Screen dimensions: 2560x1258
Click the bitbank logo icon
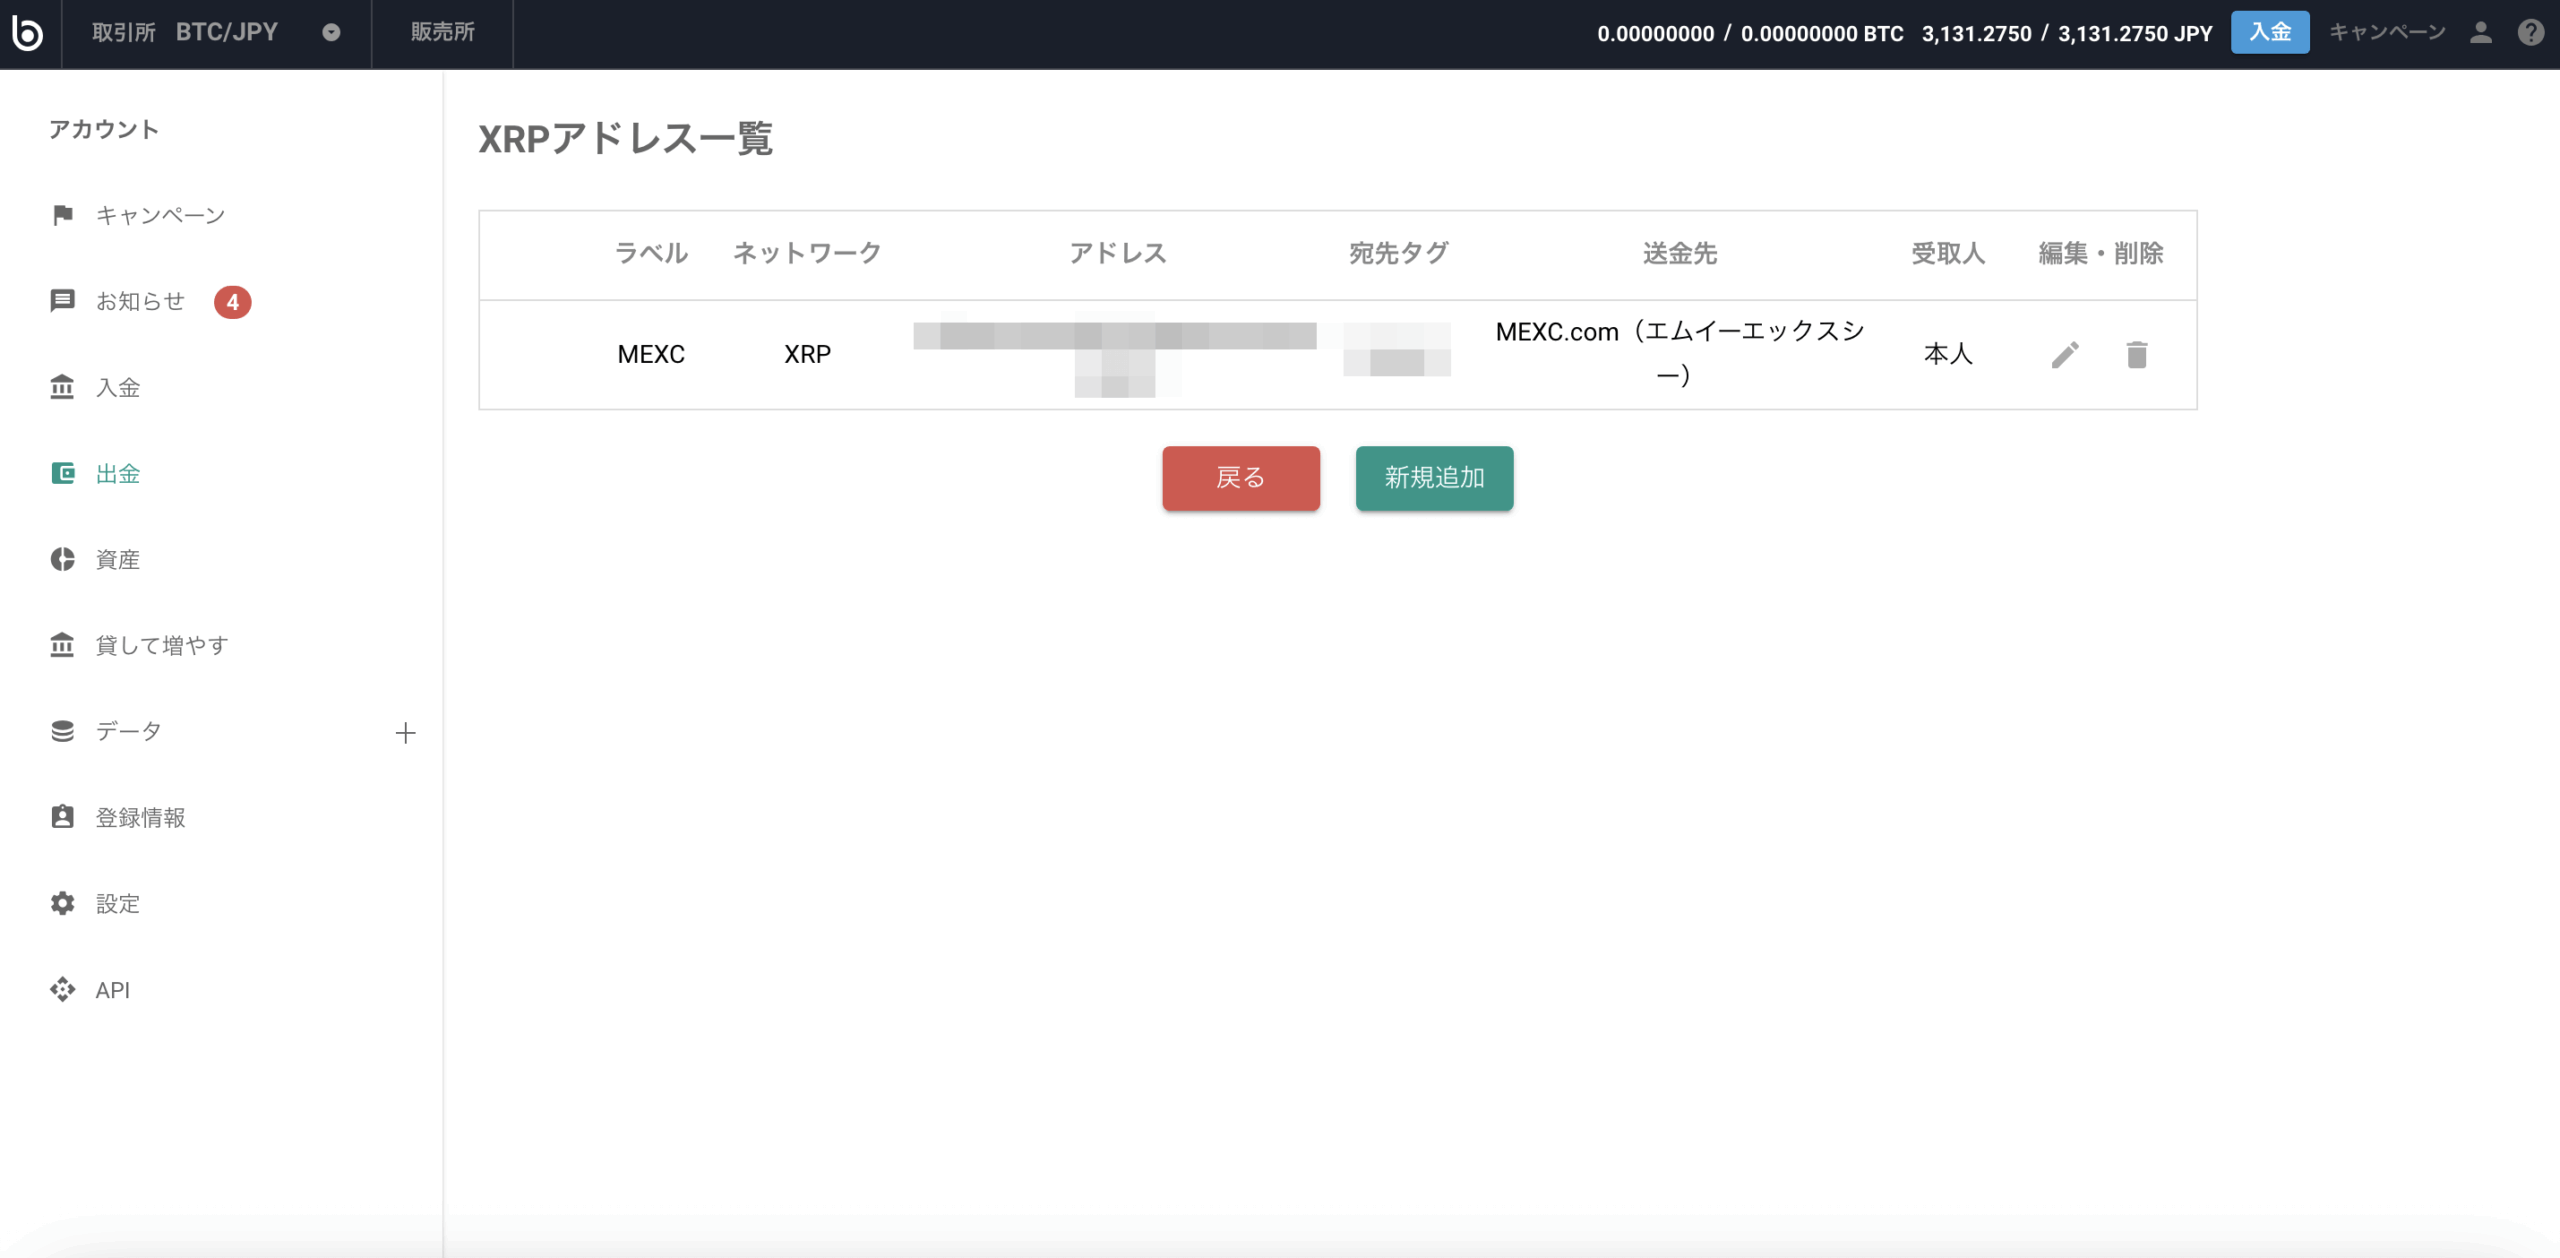[x=28, y=33]
